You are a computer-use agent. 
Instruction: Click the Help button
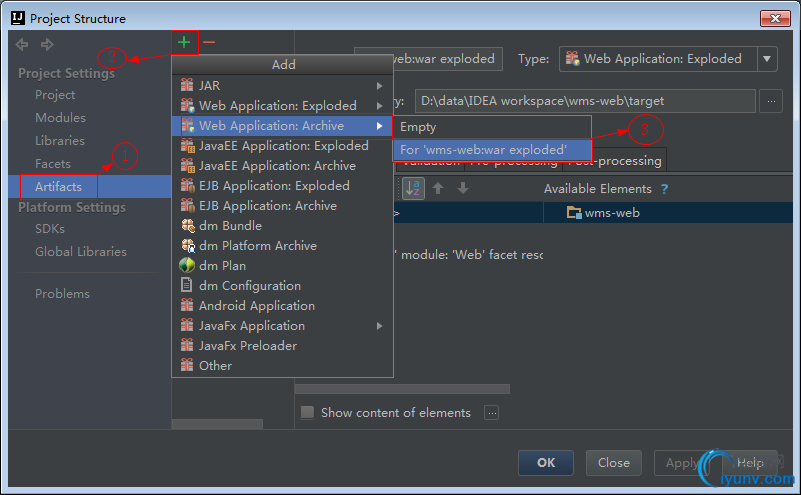pos(749,463)
